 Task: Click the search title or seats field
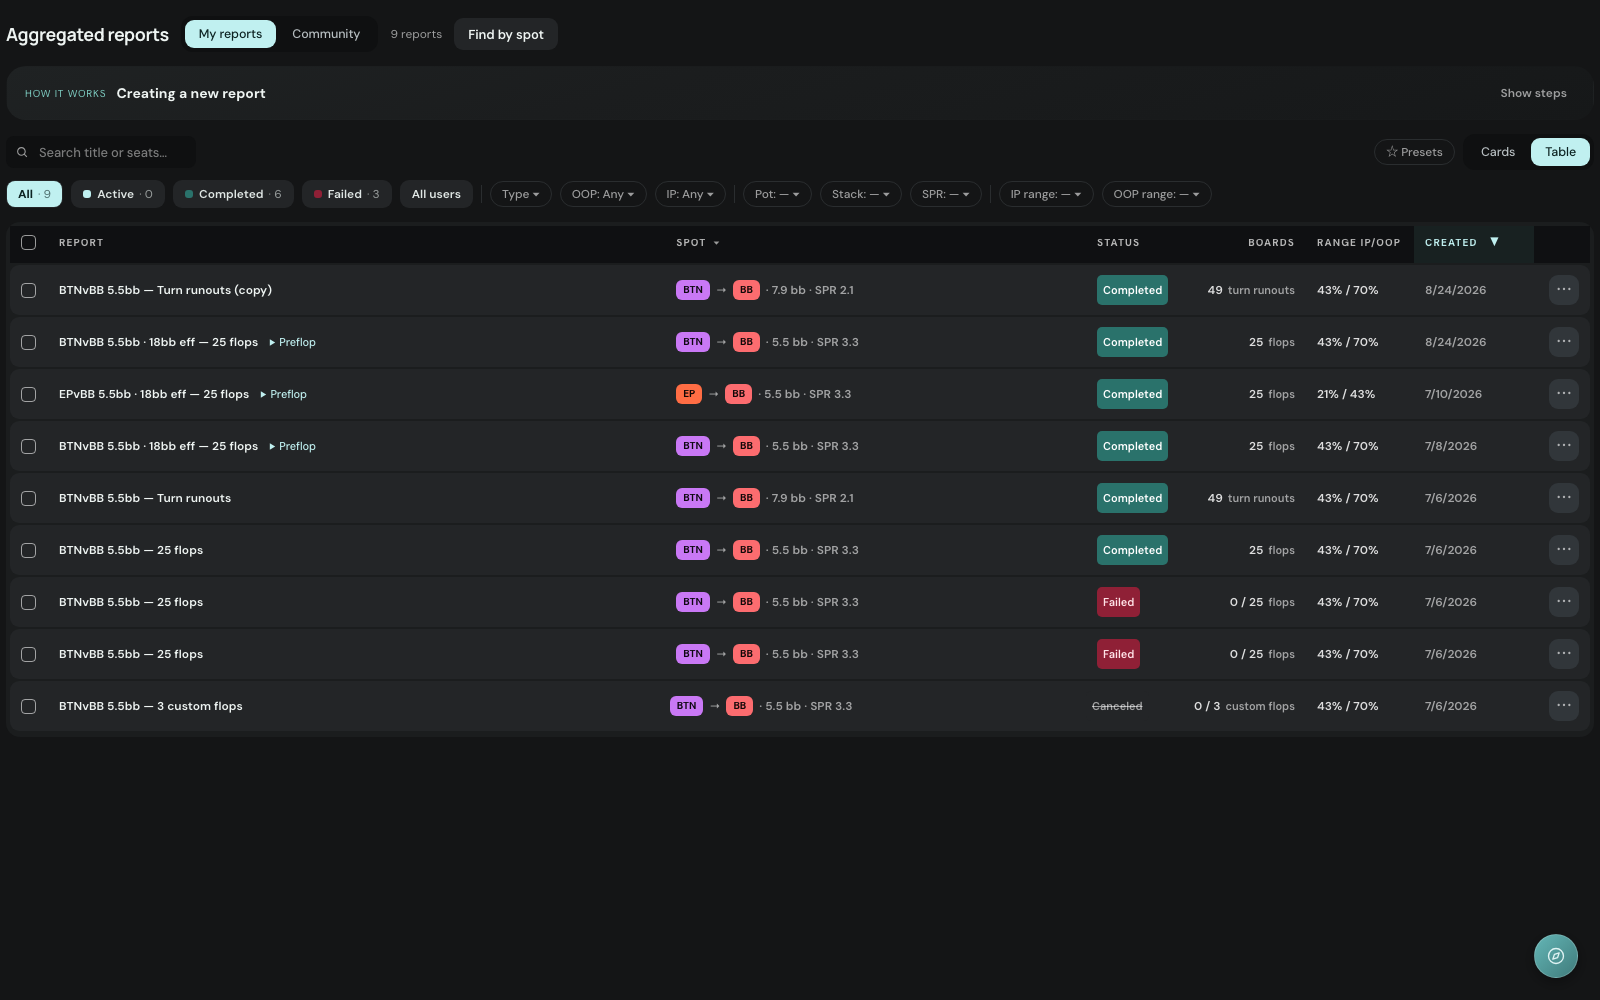[101, 152]
